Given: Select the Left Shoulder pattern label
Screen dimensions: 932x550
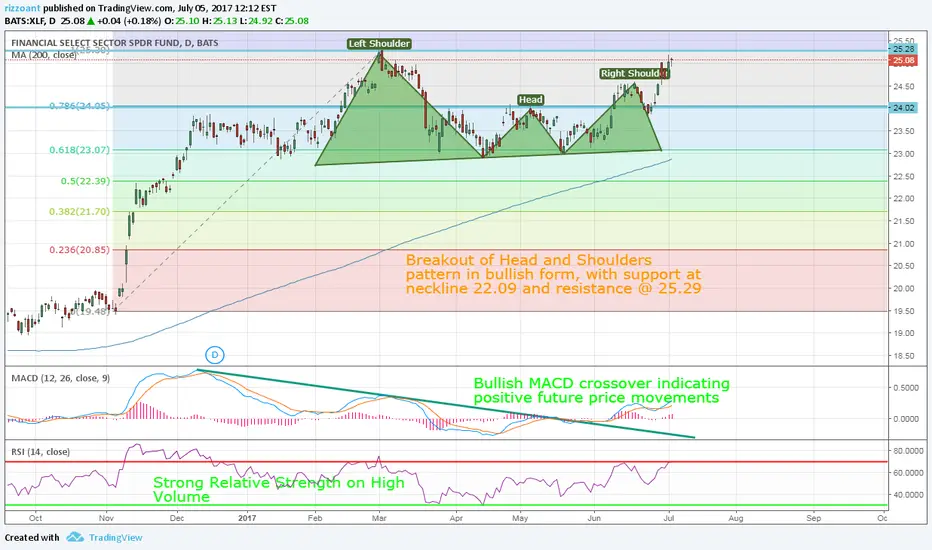Looking at the screenshot, I should coord(379,43).
